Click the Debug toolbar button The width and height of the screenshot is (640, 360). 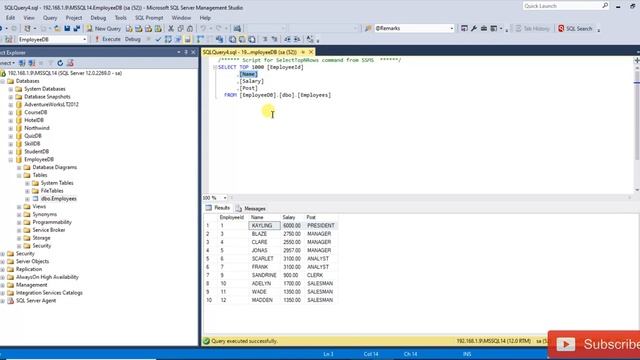tap(133, 39)
